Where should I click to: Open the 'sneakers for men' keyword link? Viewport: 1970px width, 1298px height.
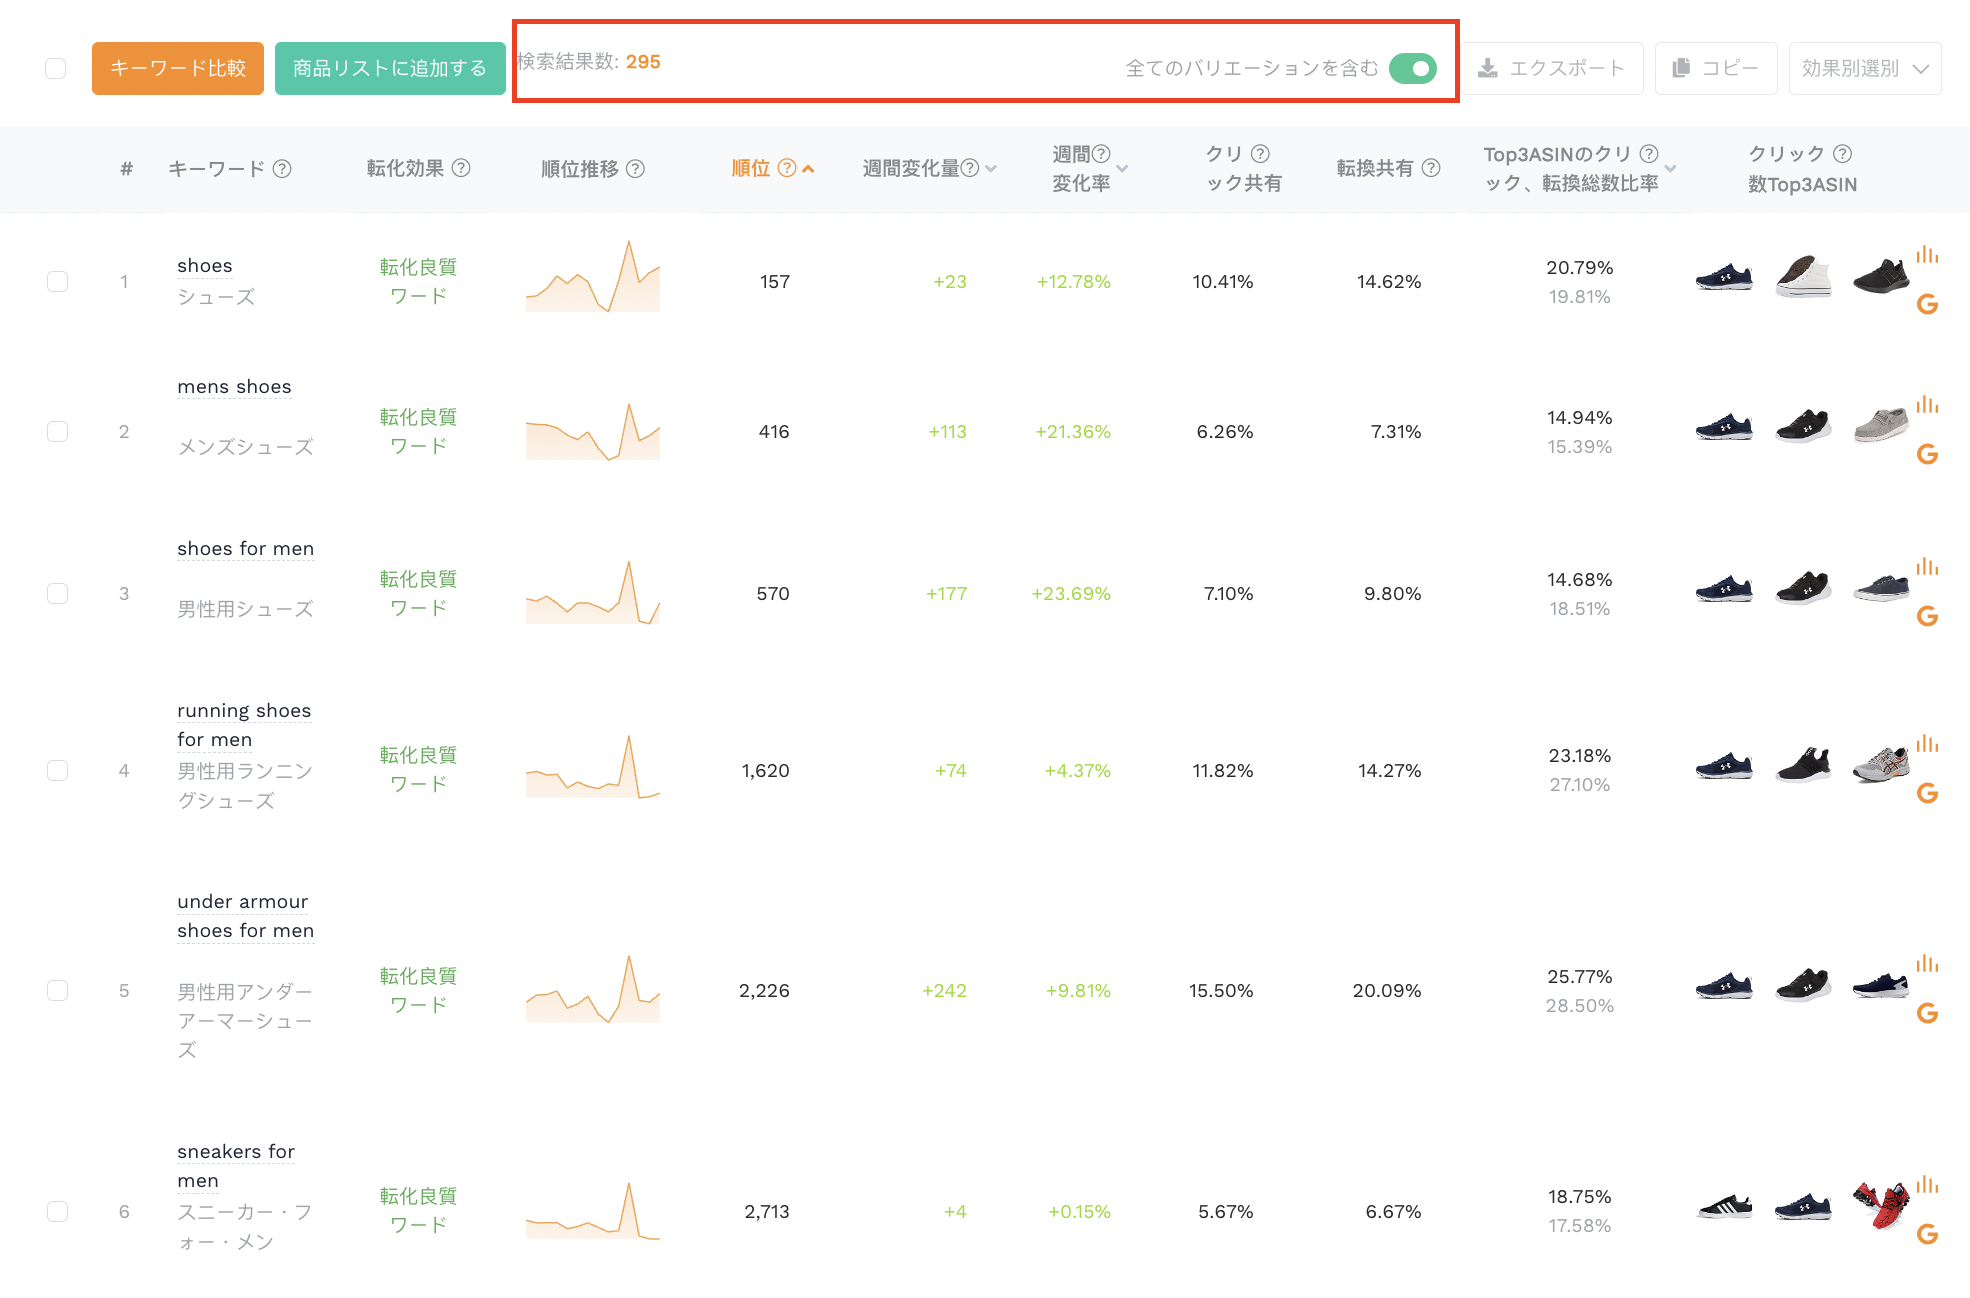(x=236, y=1166)
